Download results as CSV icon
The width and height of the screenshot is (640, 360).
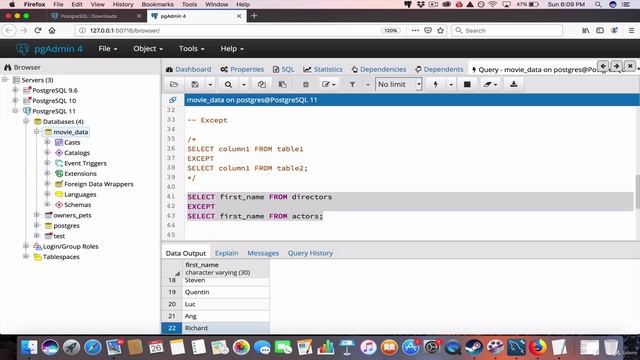tap(513, 84)
